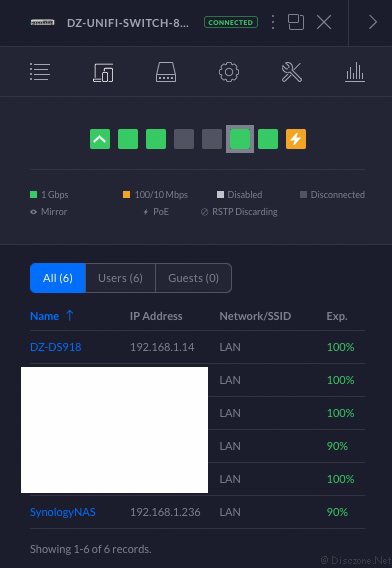Click the device name DZ-UNIFI-SWITCH-8 title
Screen dimensions: 392x568
point(128,23)
